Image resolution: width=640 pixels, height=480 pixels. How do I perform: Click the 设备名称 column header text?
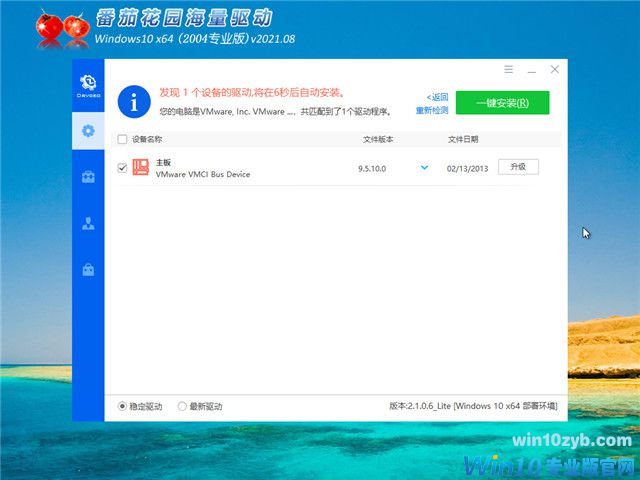tap(147, 139)
